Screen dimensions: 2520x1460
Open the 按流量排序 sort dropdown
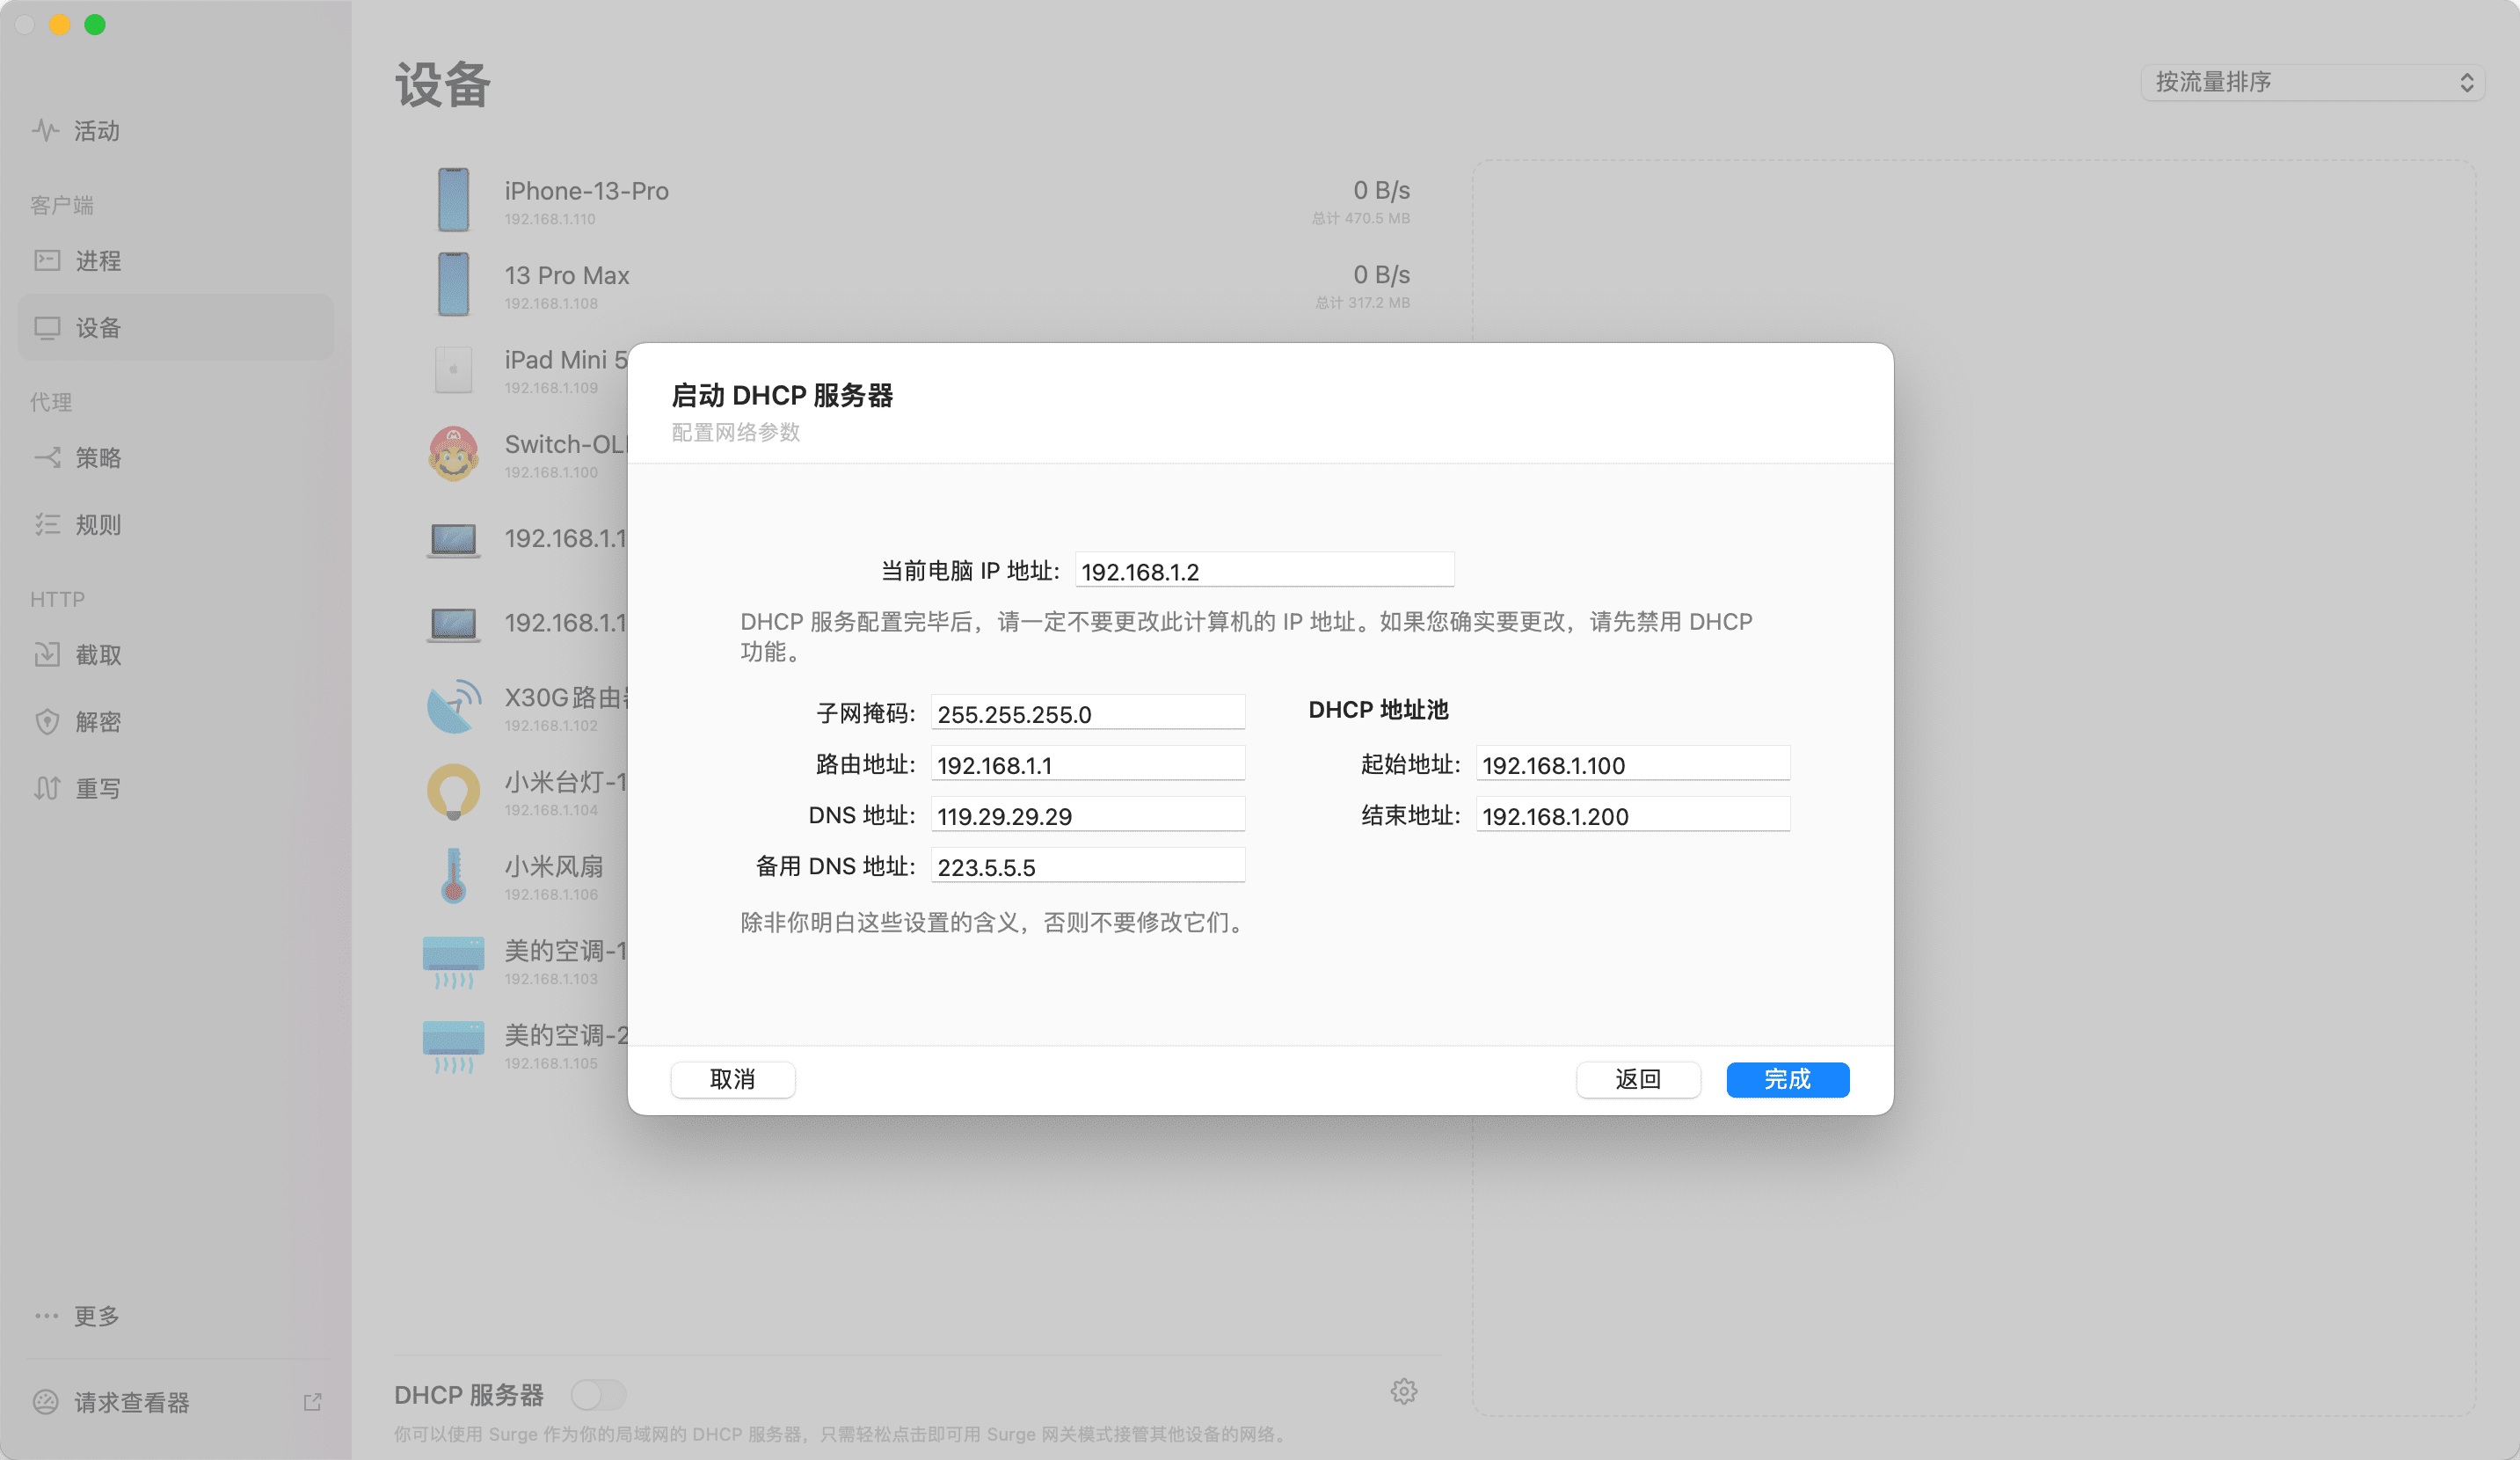[2312, 82]
